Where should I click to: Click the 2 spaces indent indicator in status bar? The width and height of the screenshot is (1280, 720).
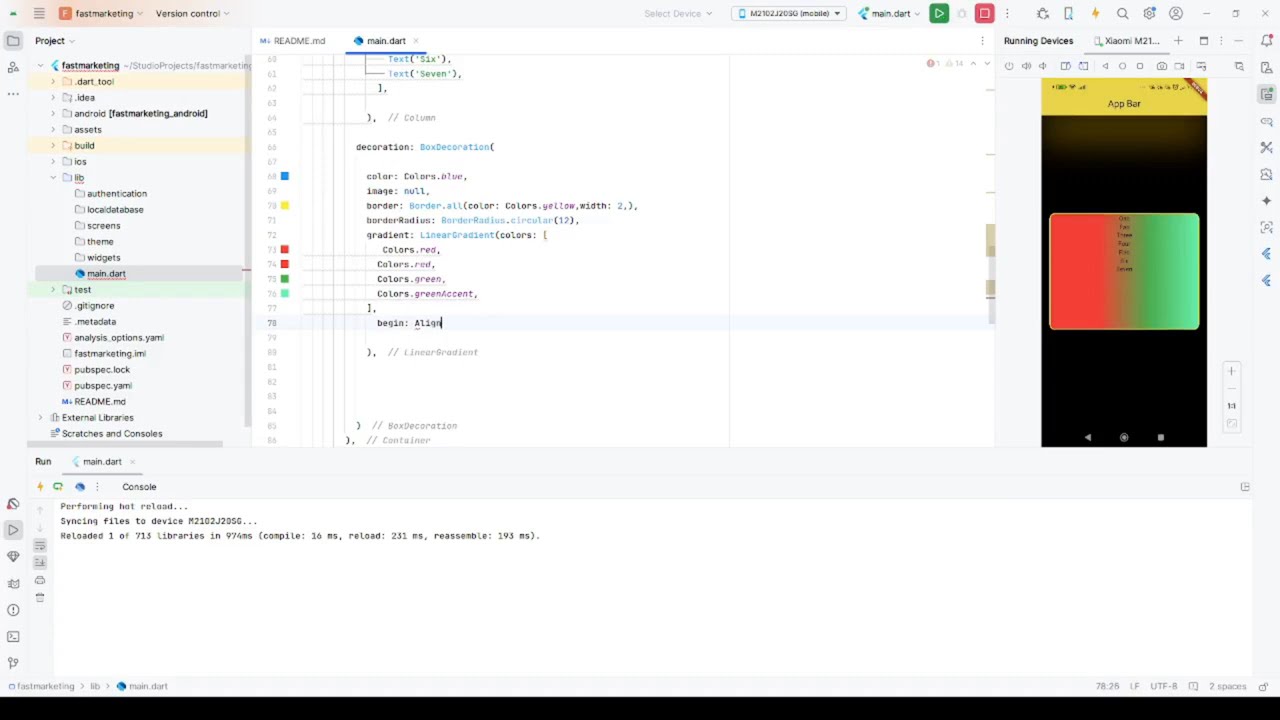tap(1226, 686)
